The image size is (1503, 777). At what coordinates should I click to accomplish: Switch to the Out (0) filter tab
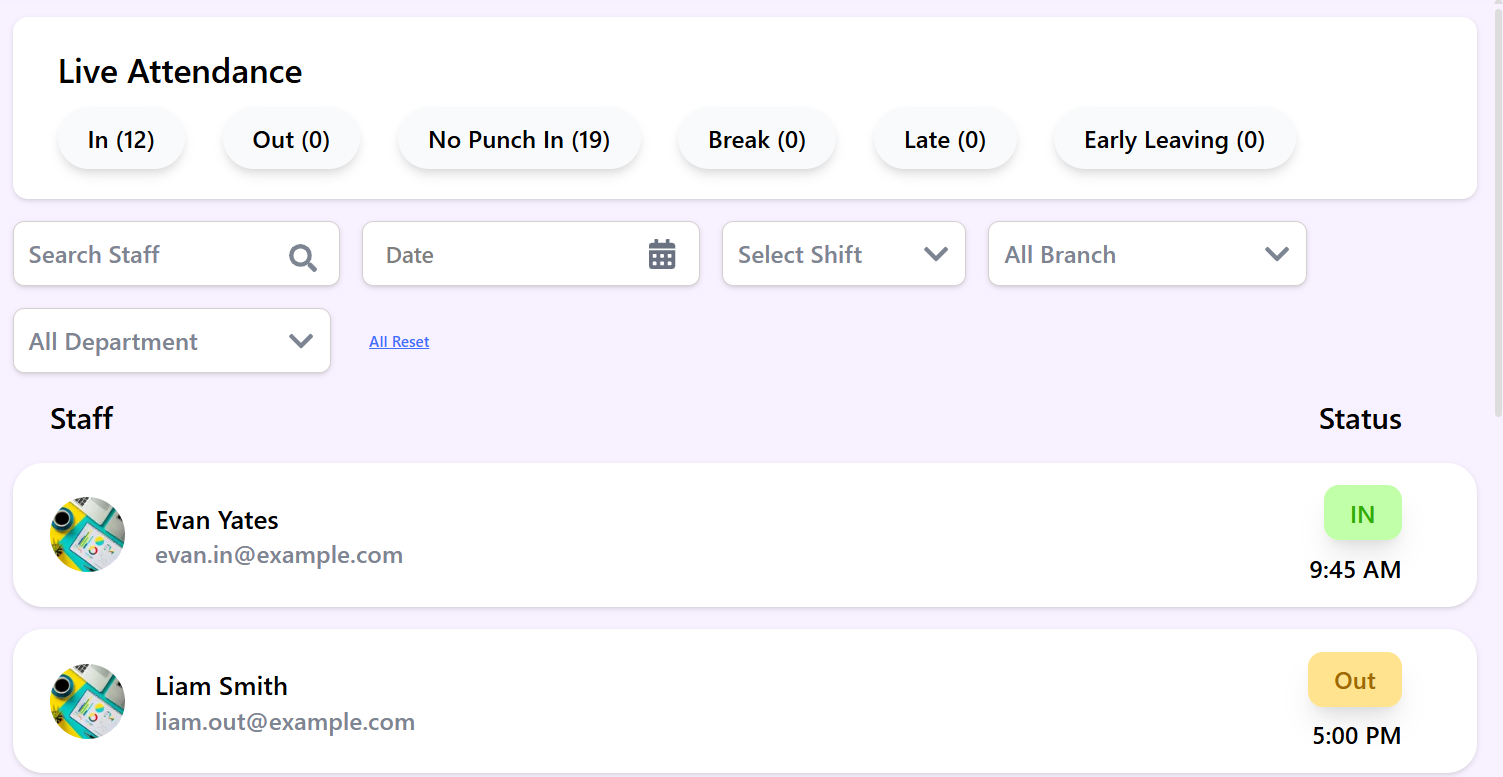coord(291,139)
